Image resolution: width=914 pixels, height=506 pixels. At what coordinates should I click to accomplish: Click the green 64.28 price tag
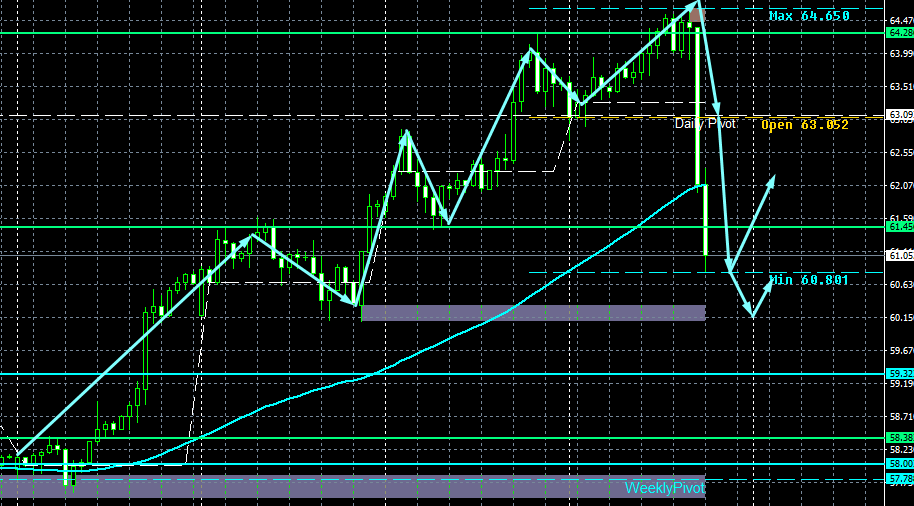coord(899,33)
